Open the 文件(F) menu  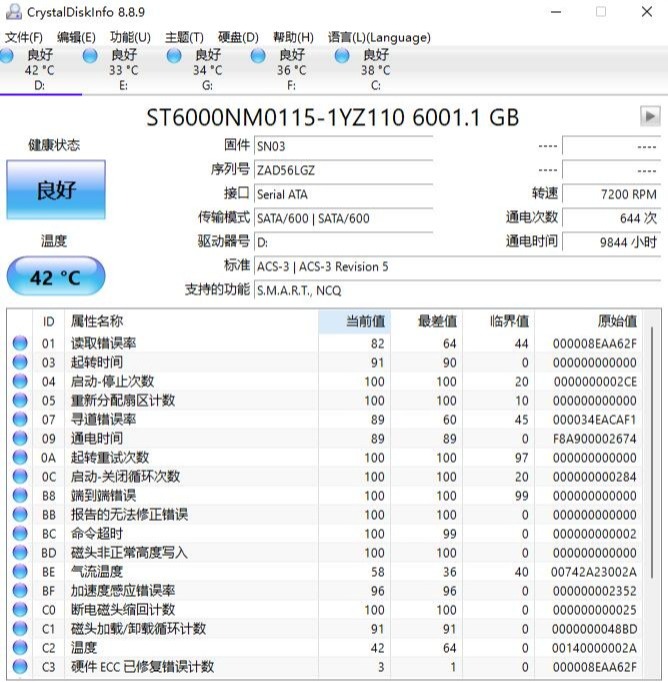23,37
